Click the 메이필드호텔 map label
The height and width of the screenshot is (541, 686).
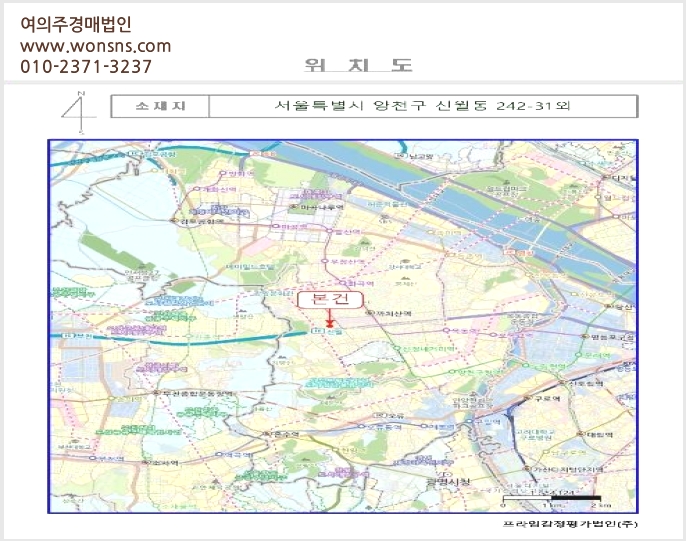(x=250, y=266)
